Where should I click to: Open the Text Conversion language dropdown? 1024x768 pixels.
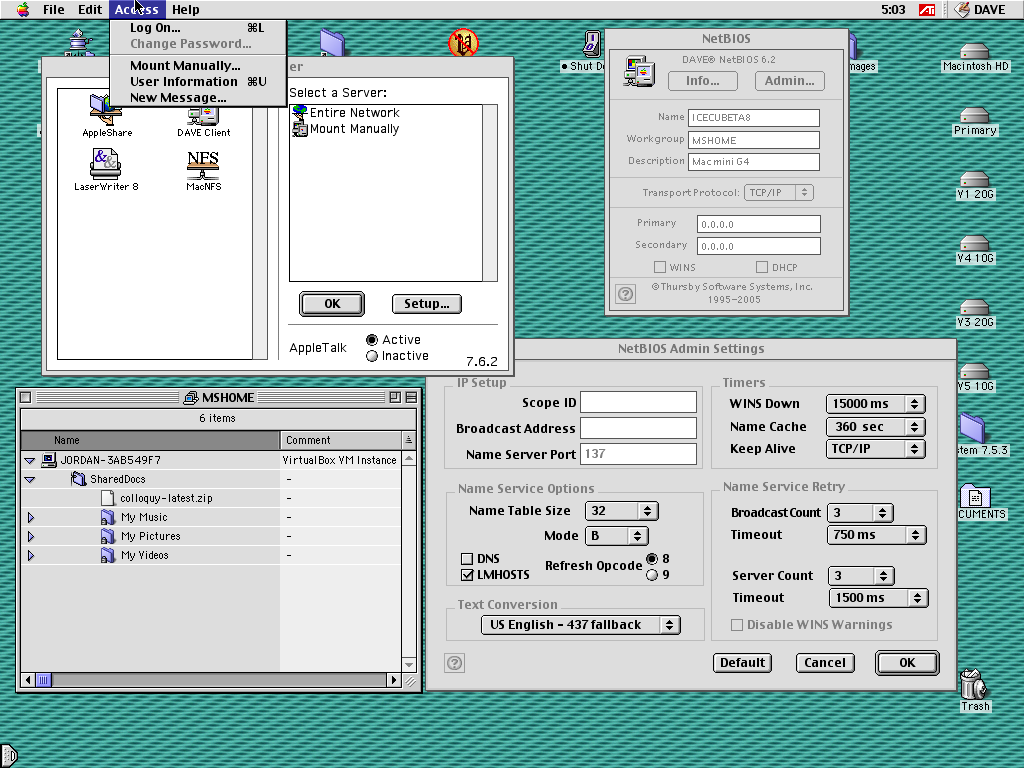[580, 625]
